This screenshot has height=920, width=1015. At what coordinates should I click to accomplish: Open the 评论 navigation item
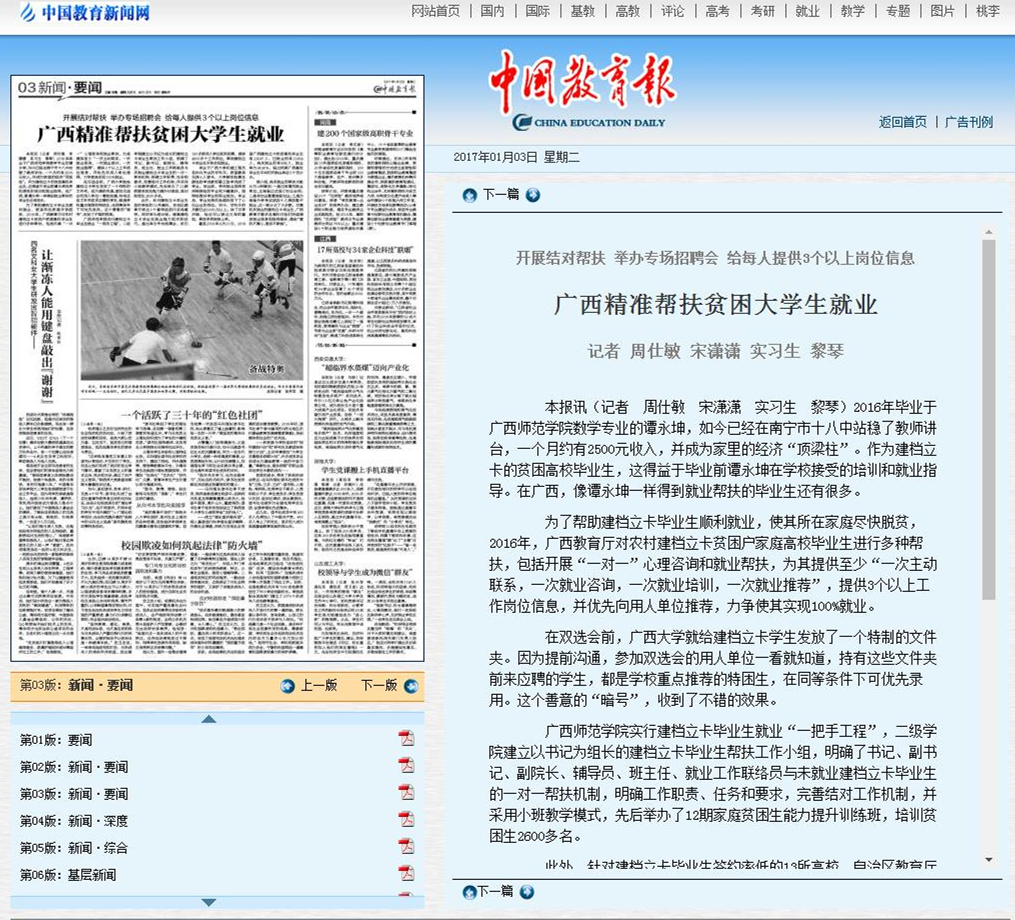coord(673,11)
